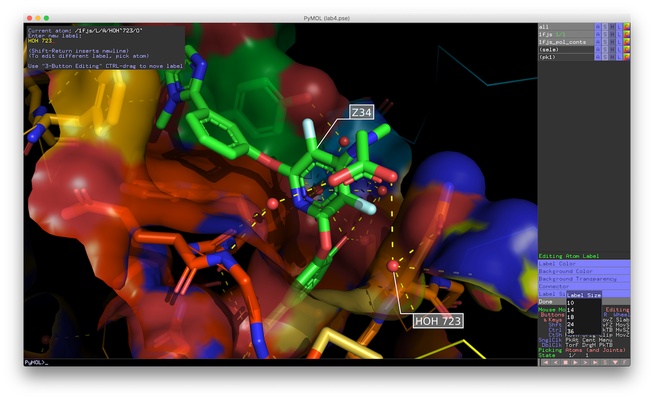Choose Label Color in the editing panel
Viewport: 654px width, 400px height.
584,264
